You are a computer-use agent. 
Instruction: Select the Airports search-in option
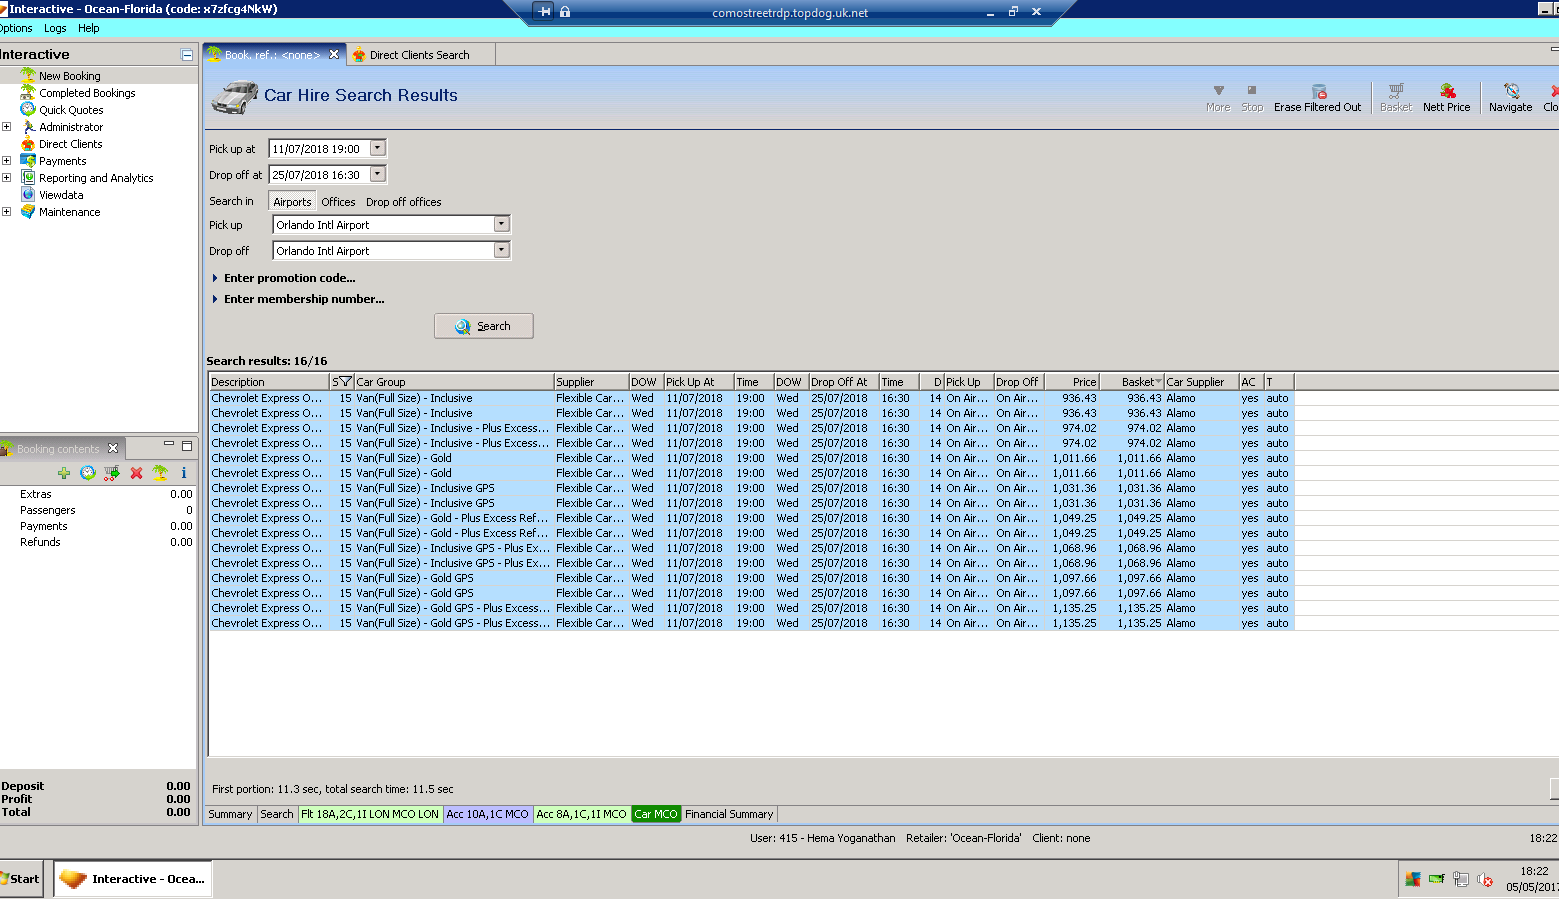[x=292, y=202]
